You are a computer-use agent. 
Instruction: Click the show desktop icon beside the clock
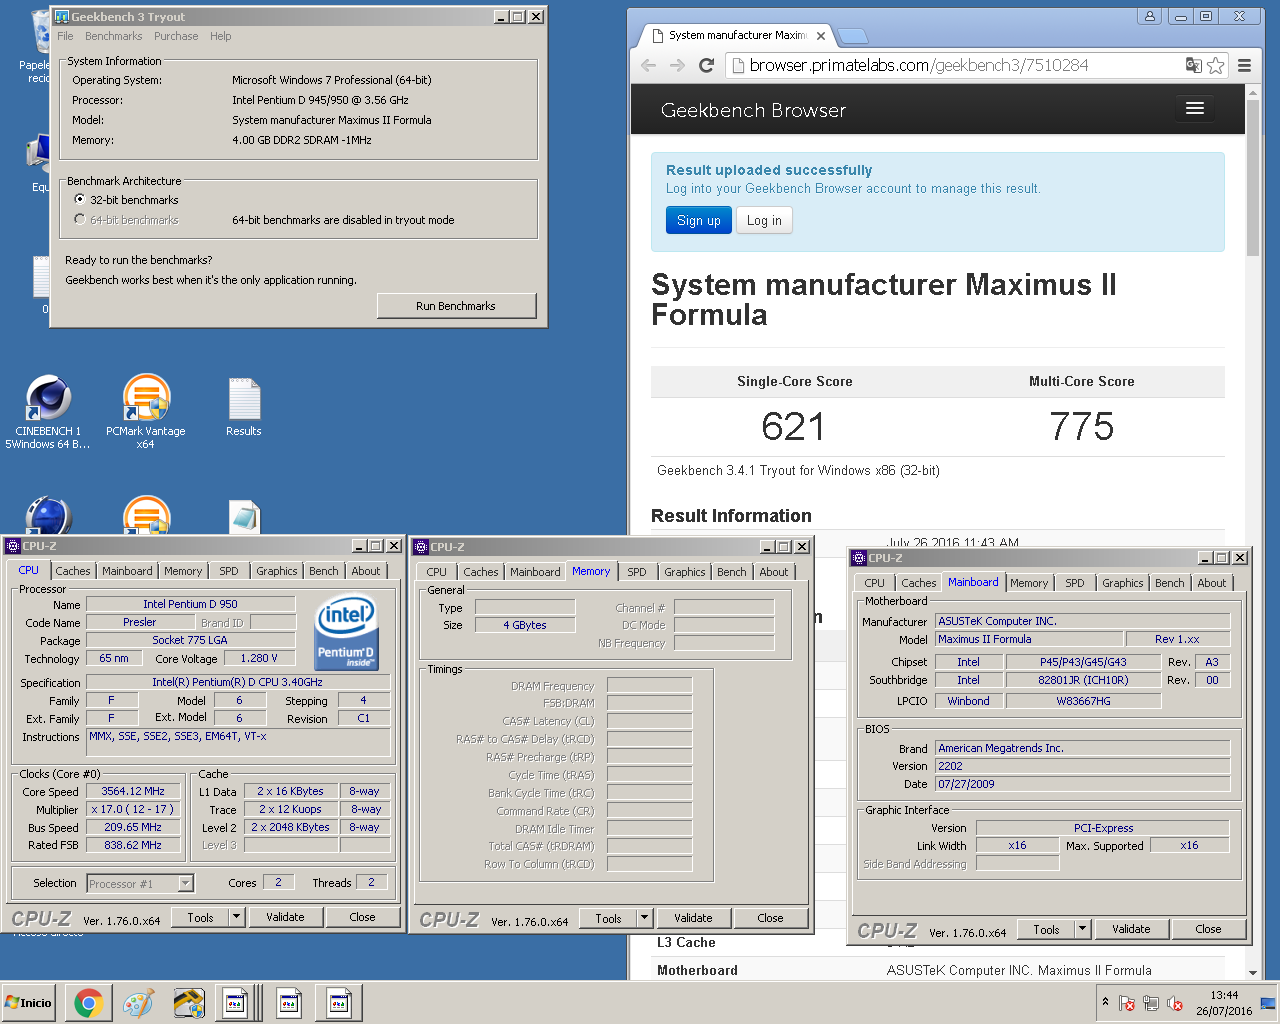pyautogui.click(x=1269, y=1003)
